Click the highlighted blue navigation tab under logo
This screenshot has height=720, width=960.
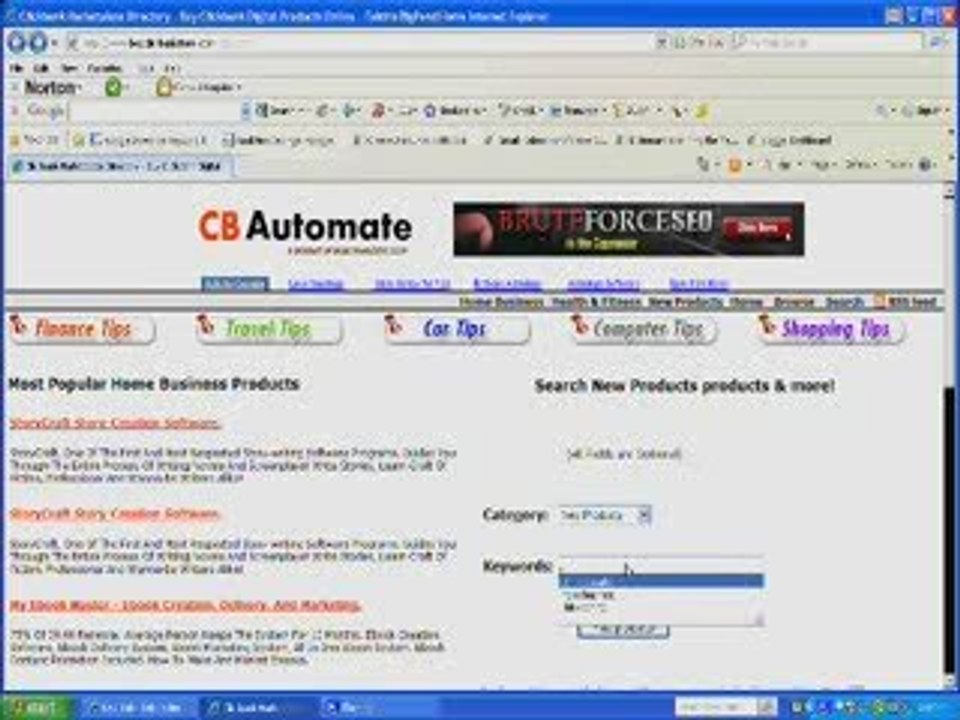235,283
